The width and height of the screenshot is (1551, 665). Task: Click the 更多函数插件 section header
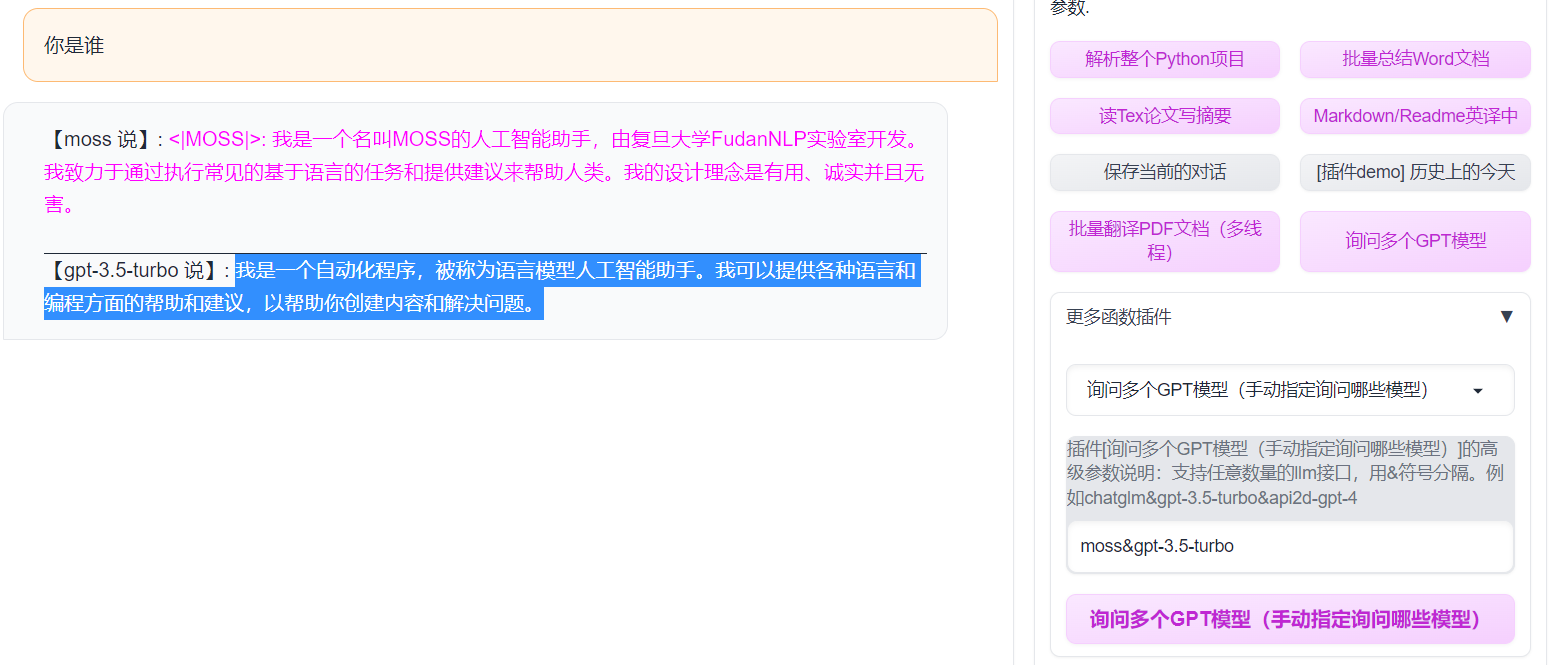1290,317
